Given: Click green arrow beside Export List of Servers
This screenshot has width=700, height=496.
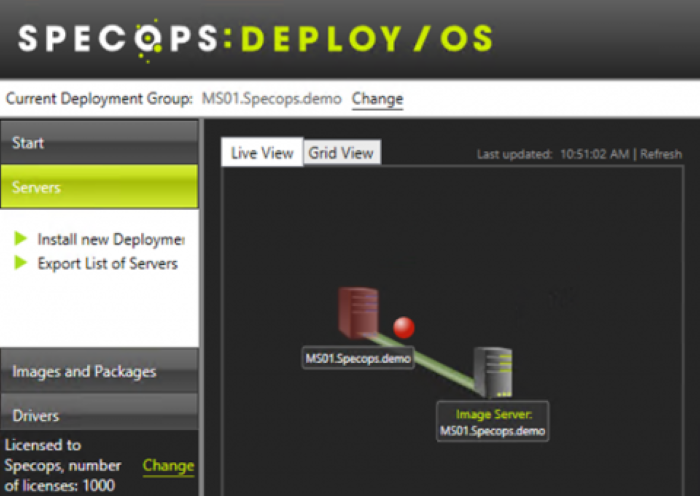Looking at the screenshot, I should pyautogui.click(x=21, y=263).
